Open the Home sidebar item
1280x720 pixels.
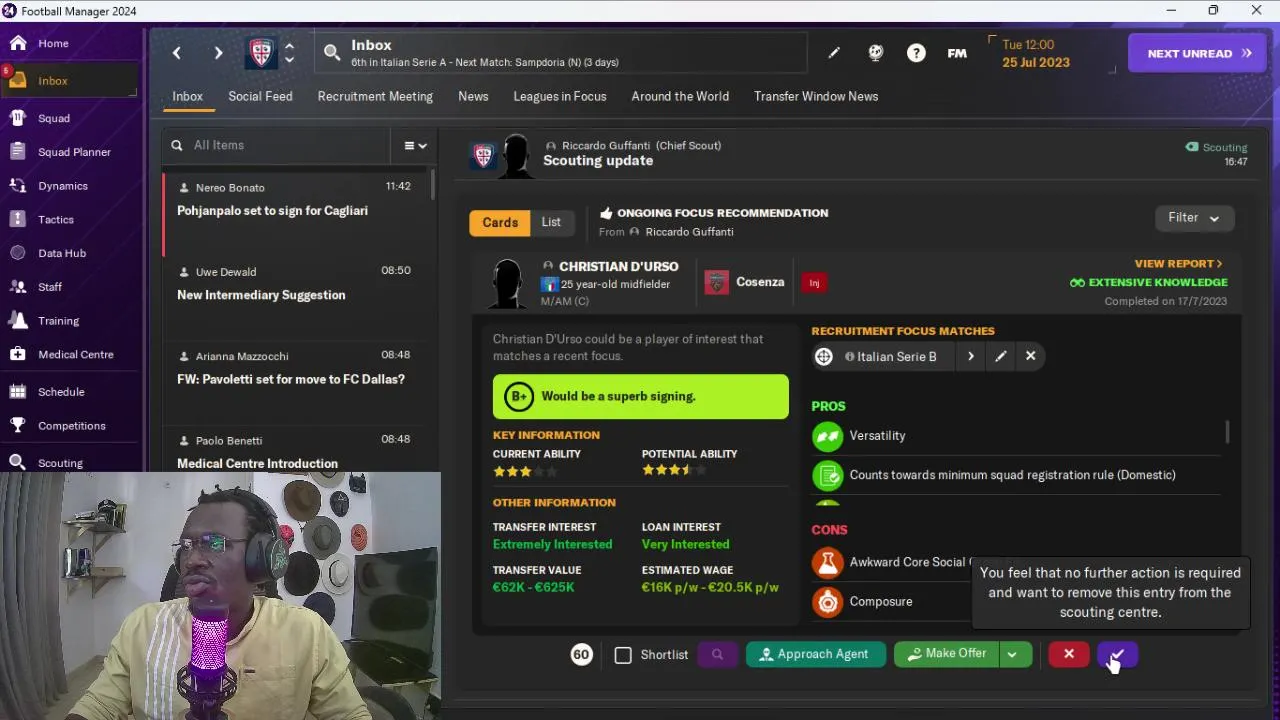tap(53, 44)
